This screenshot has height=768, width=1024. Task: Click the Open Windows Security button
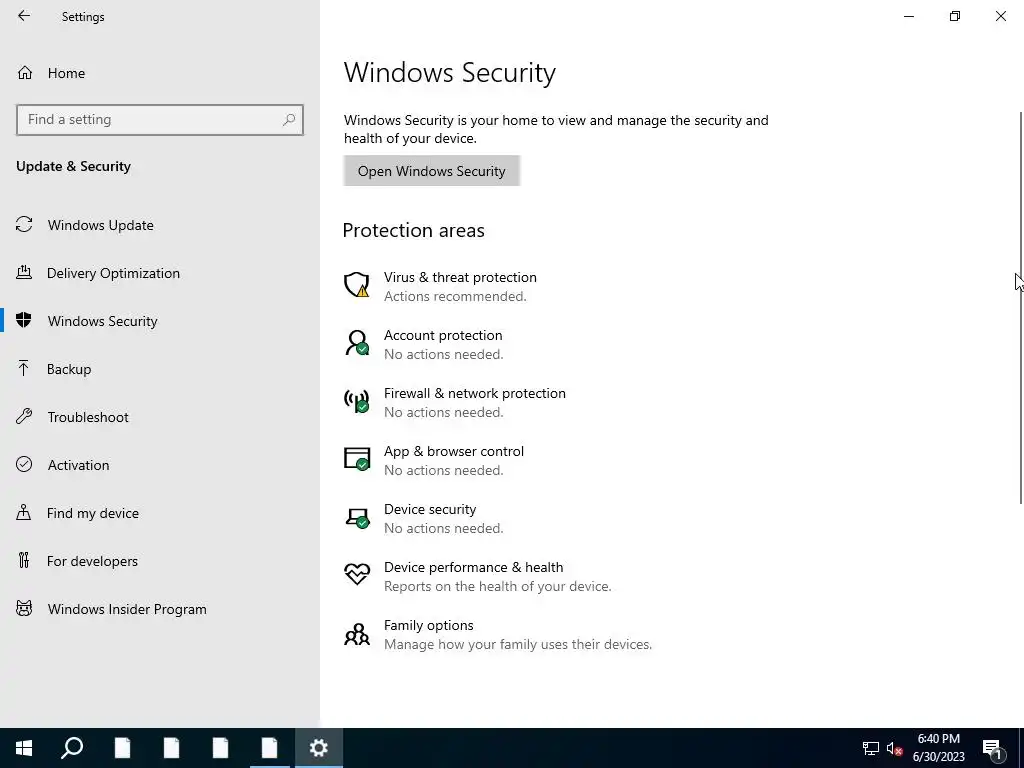tap(432, 171)
